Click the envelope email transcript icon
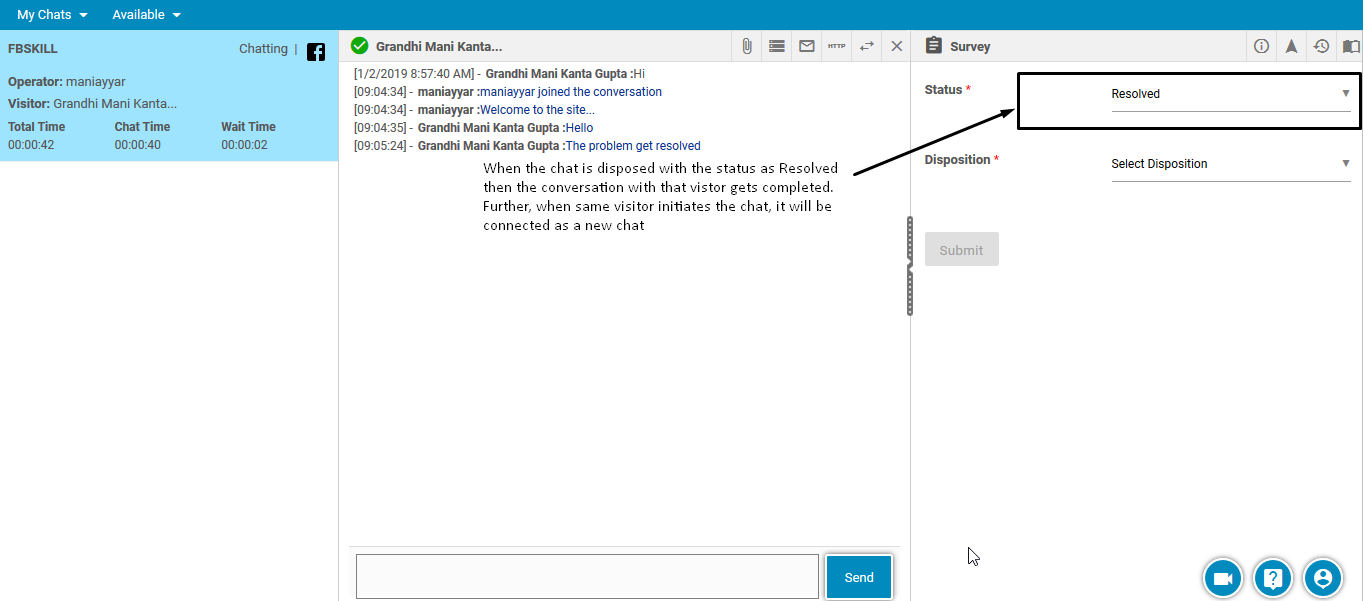 point(806,46)
